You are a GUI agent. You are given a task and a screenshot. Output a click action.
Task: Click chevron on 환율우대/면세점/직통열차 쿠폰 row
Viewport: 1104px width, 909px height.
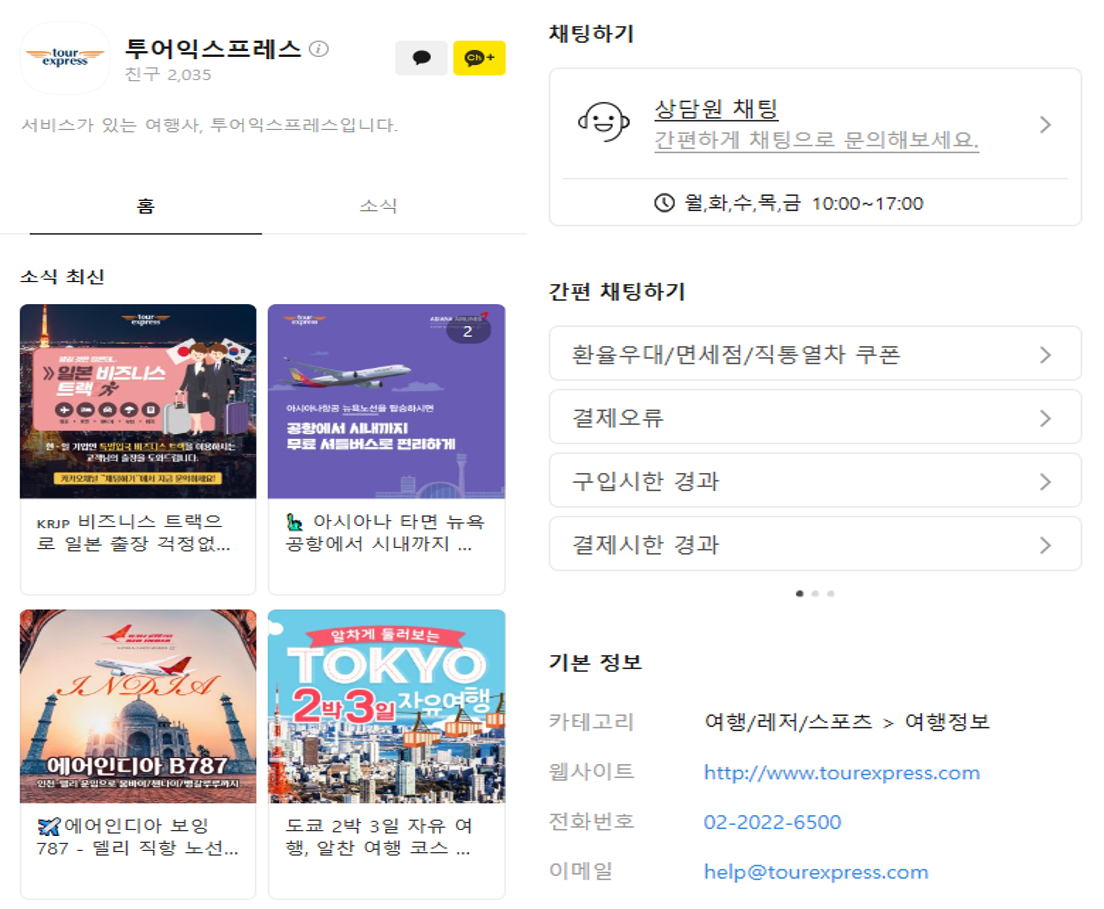pos(1046,355)
